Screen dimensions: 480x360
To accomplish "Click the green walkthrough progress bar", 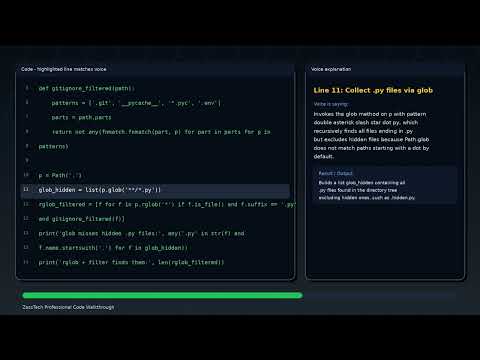I will tap(162, 295).
